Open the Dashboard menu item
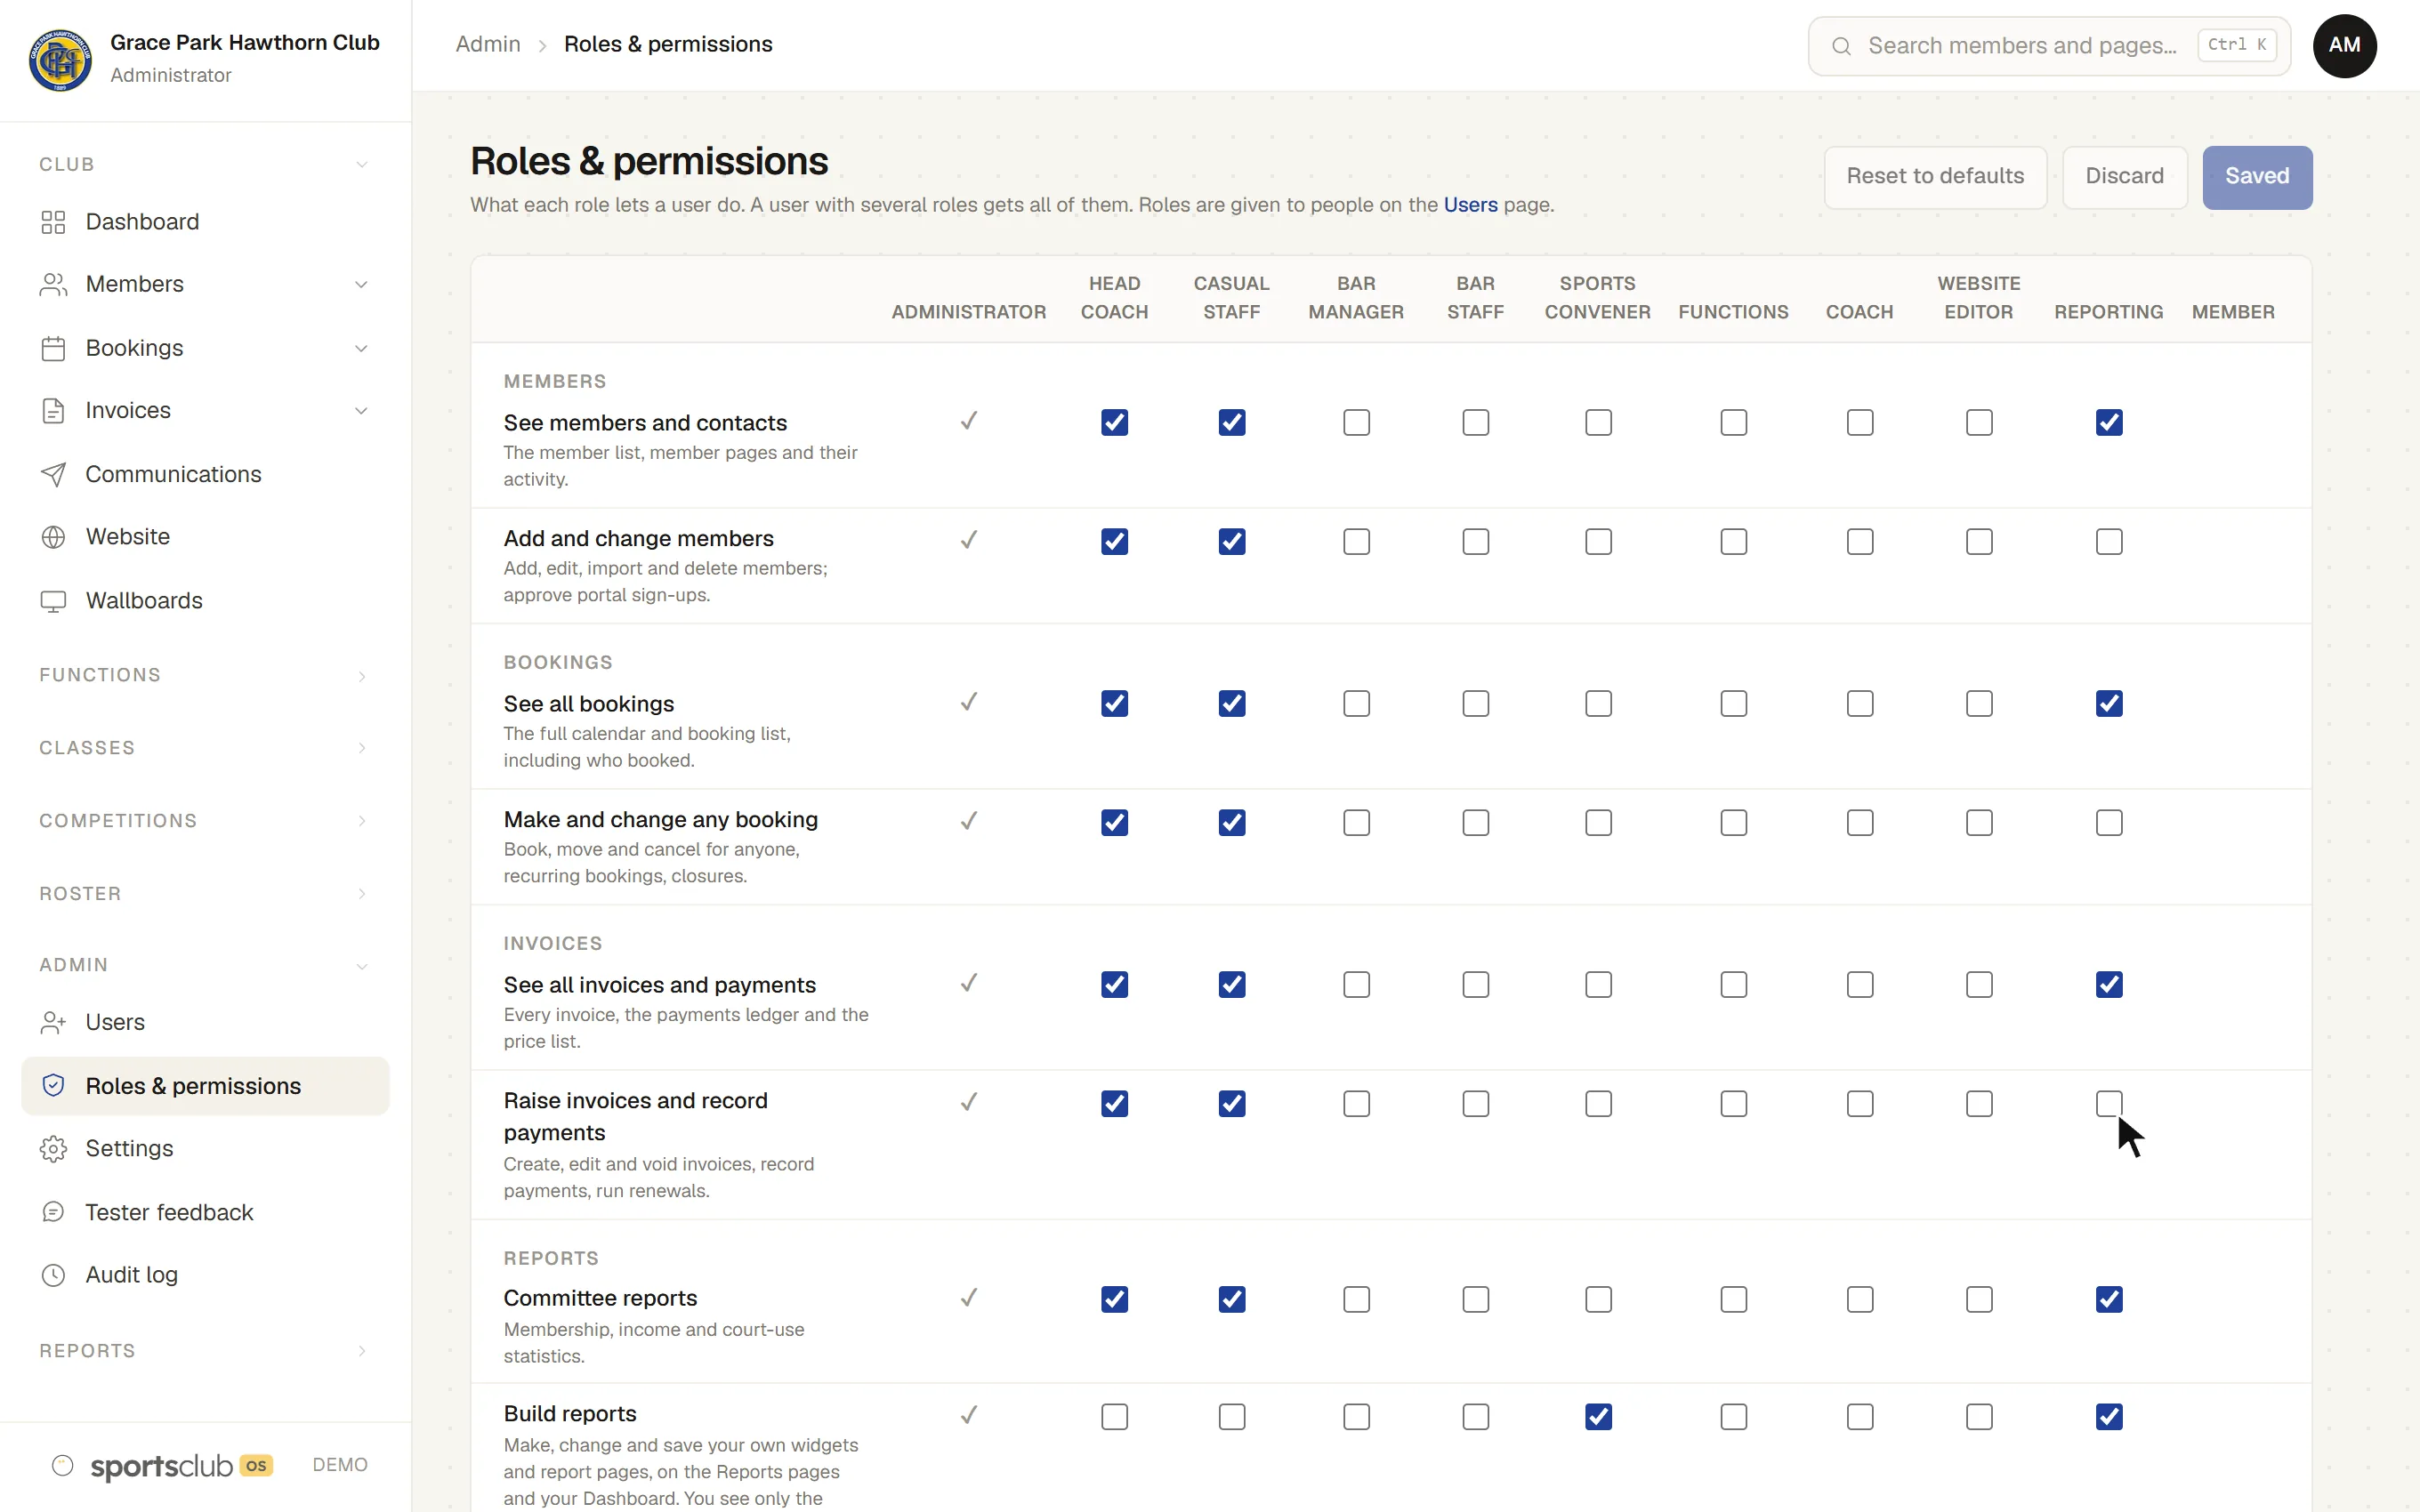 click(204, 222)
